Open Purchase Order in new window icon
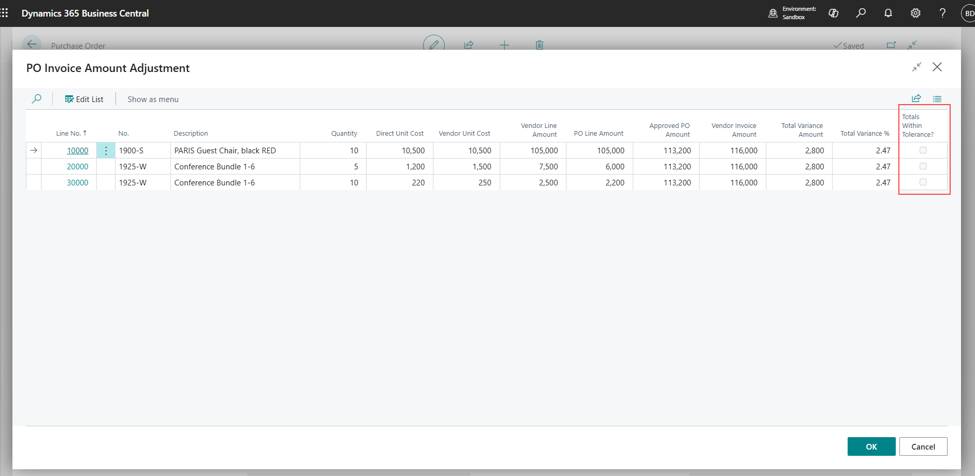975x476 pixels. [x=891, y=45]
